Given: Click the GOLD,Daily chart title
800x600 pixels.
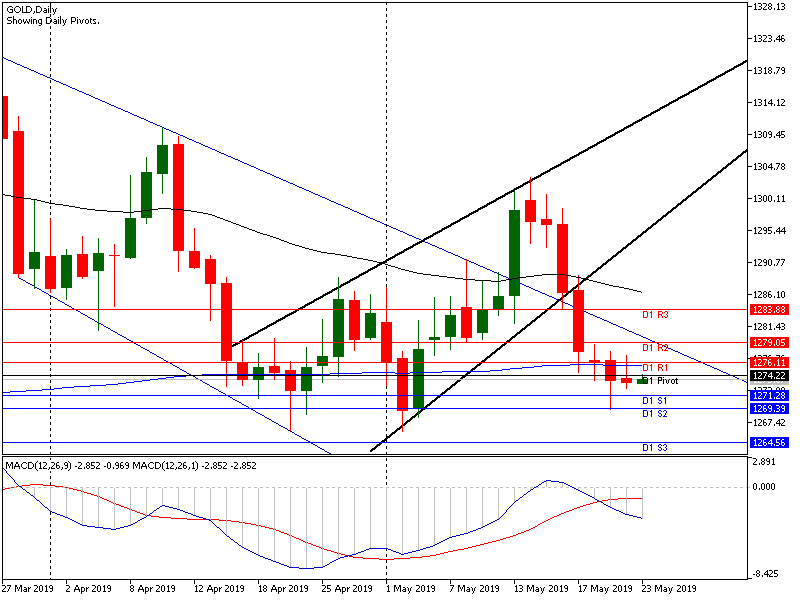Looking at the screenshot, I should (31, 9).
